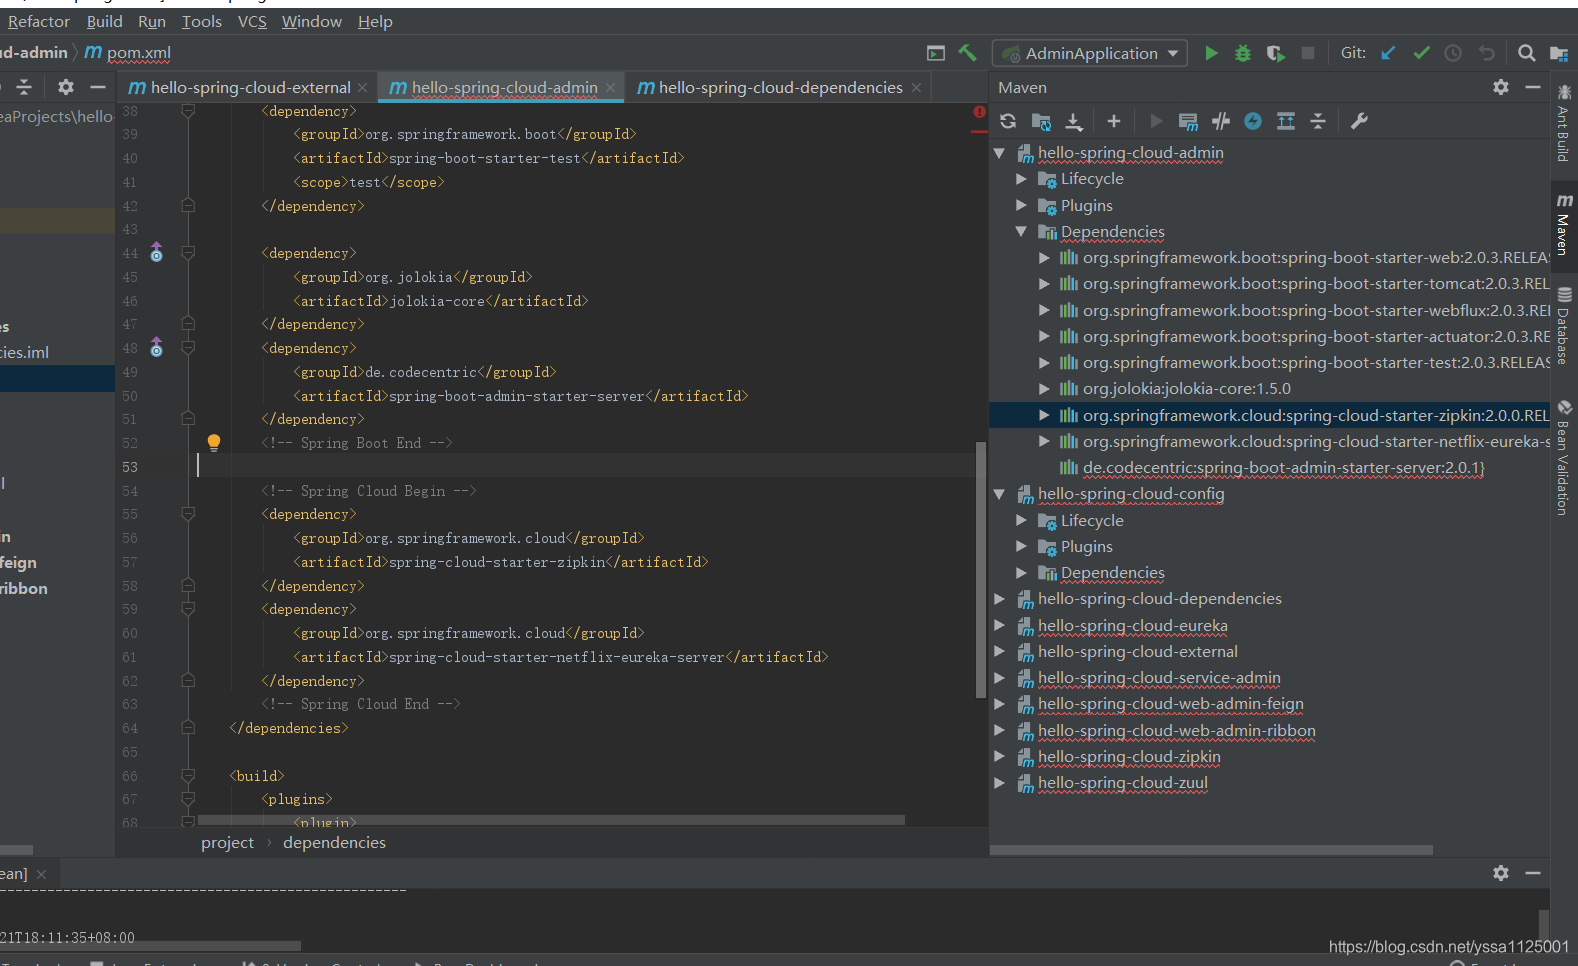Open Search Everywhere magnifier icon
The width and height of the screenshot is (1578, 966).
[x=1526, y=53]
